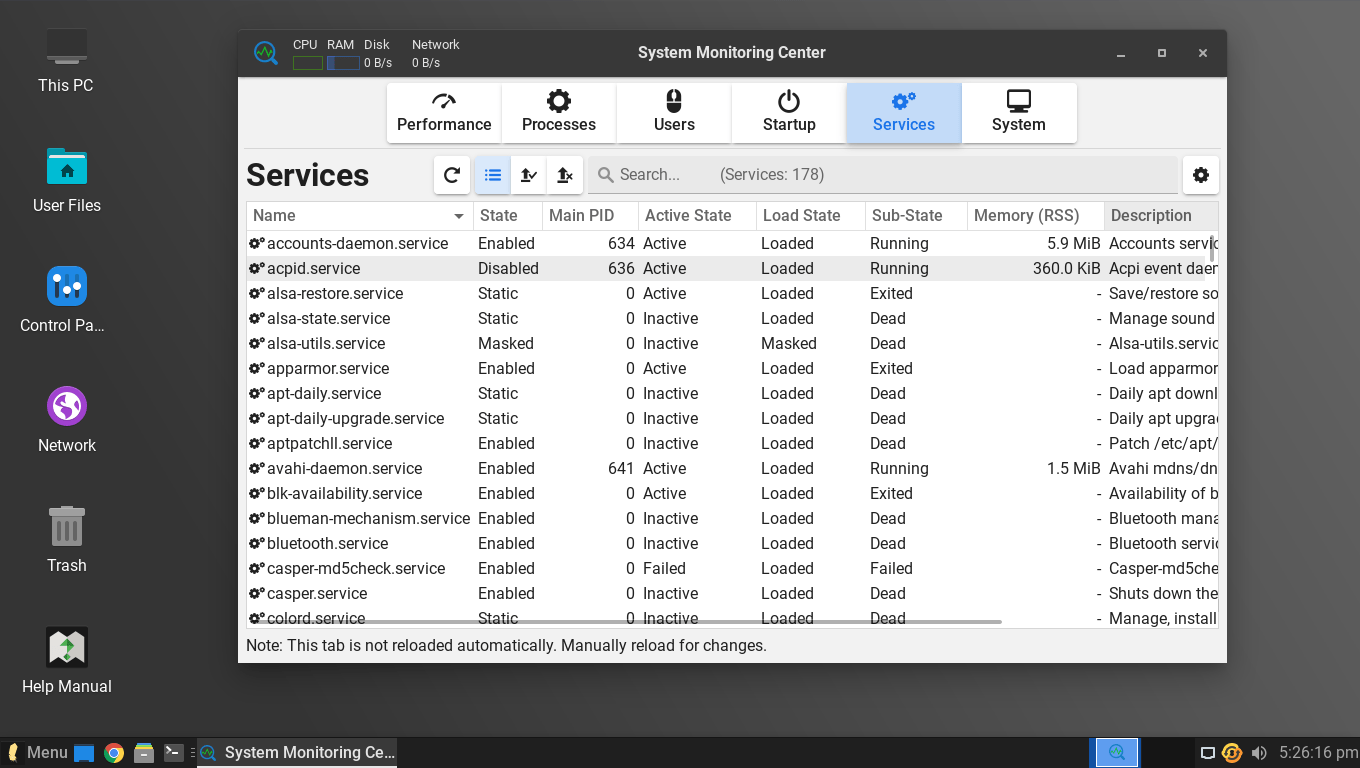The image size is (1360, 768).
Task: Click the taskbar magnifier search icon
Action: coord(1118,753)
